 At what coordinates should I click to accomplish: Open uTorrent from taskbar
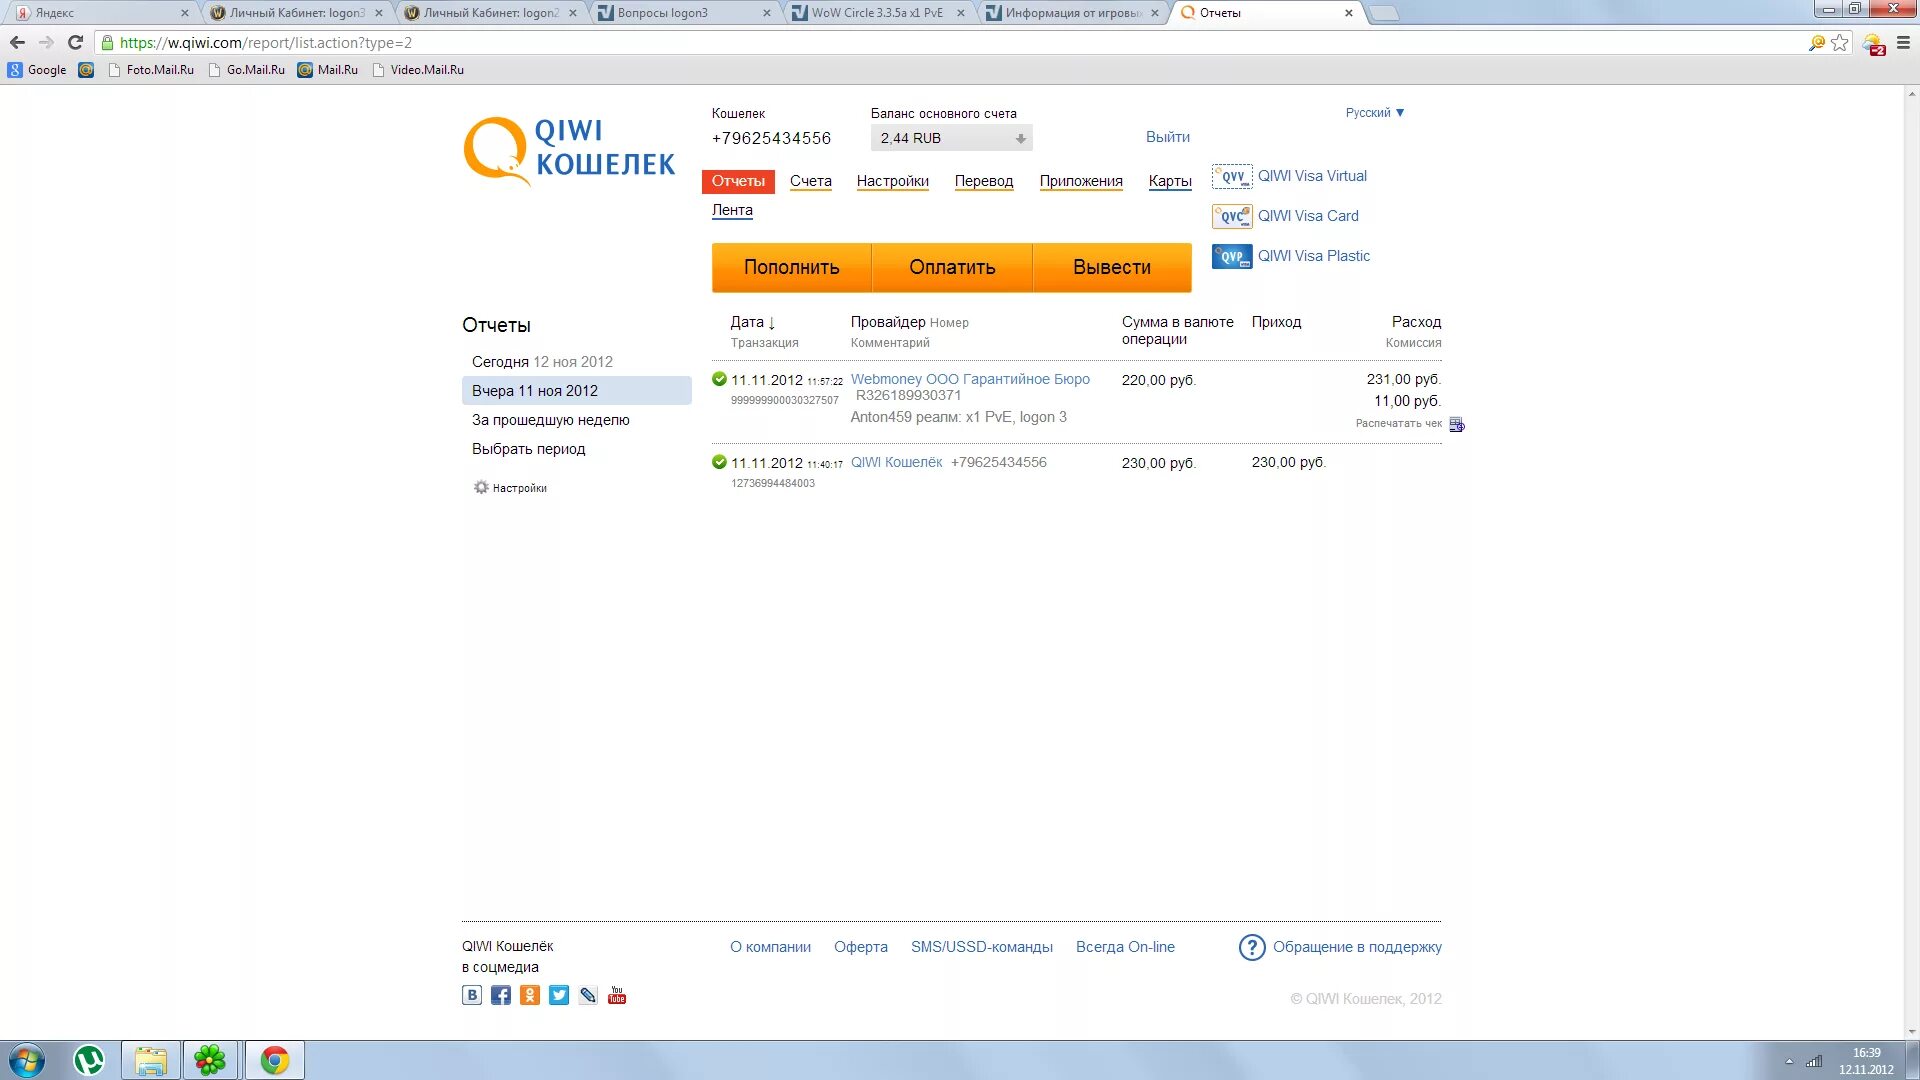click(x=89, y=1060)
